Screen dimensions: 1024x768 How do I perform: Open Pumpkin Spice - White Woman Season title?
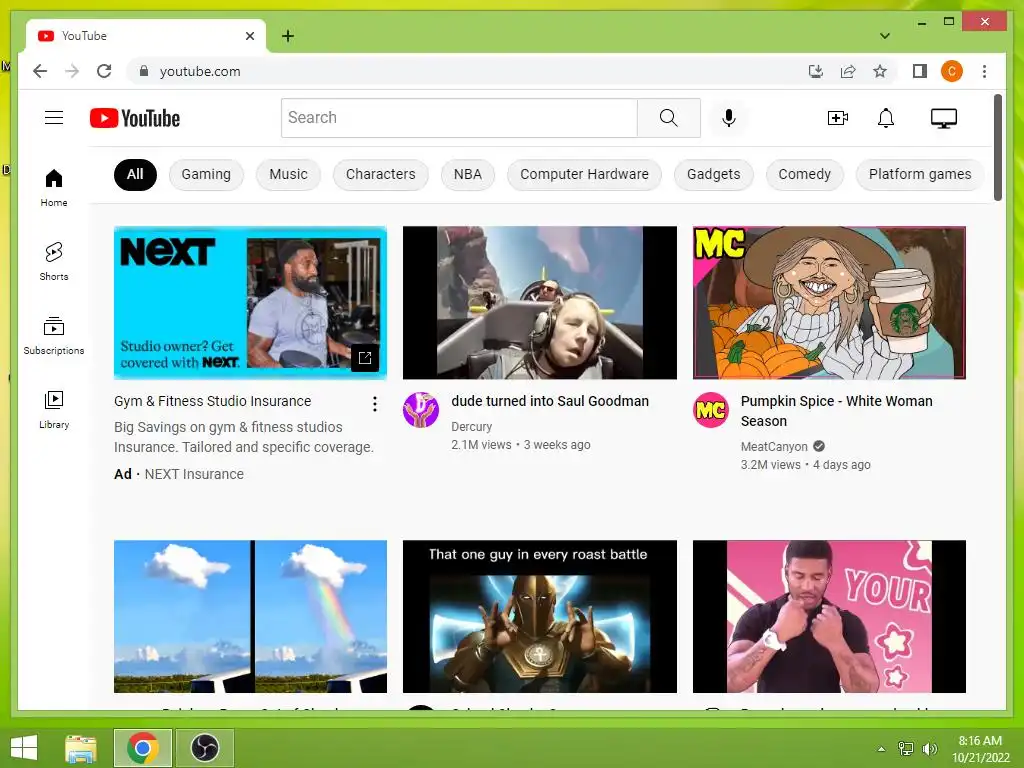click(837, 411)
